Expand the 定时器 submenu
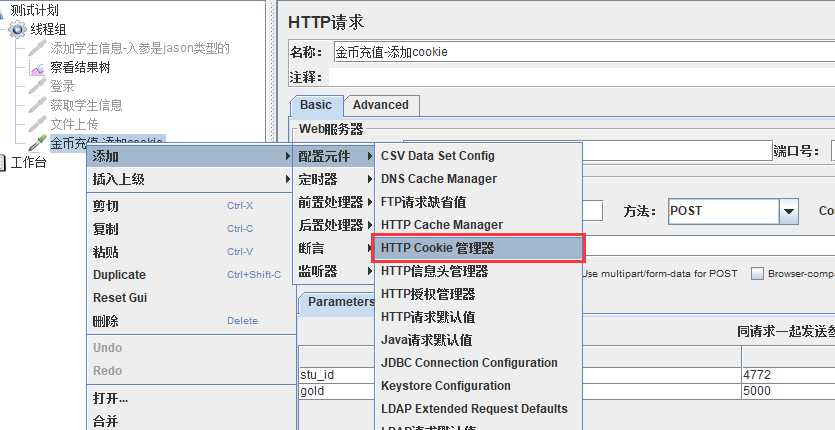Image resolution: width=835 pixels, height=430 pixels. 334,179
